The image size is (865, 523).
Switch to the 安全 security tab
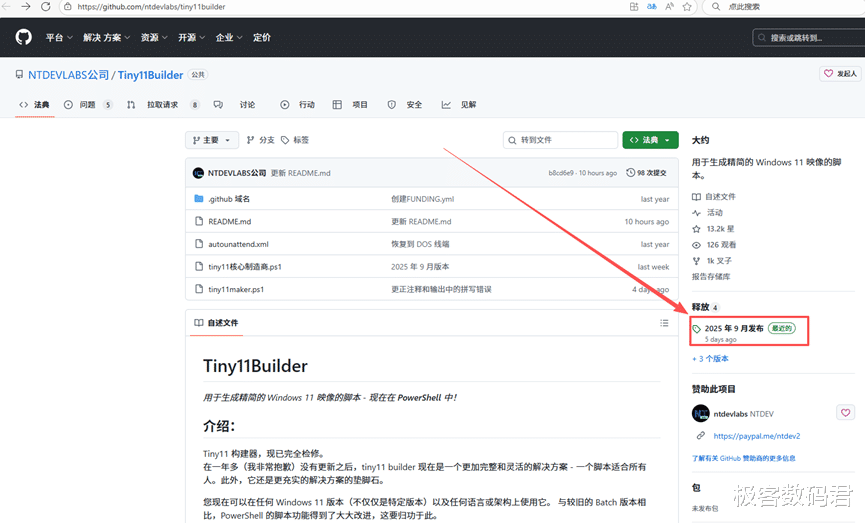(x=405, y=104)
